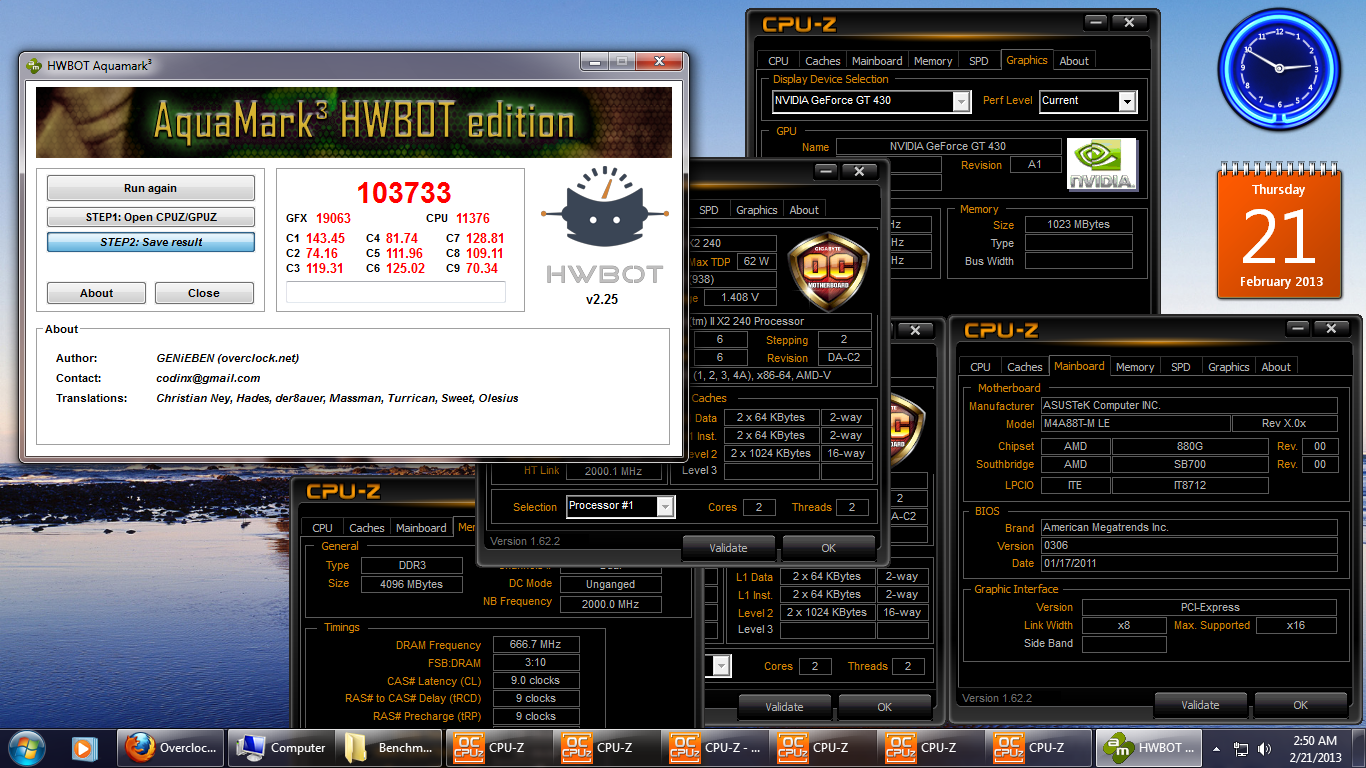1366x768 pixels.
Task: Switch to HWBOT taskbar button
Action: click(1150, 747)
